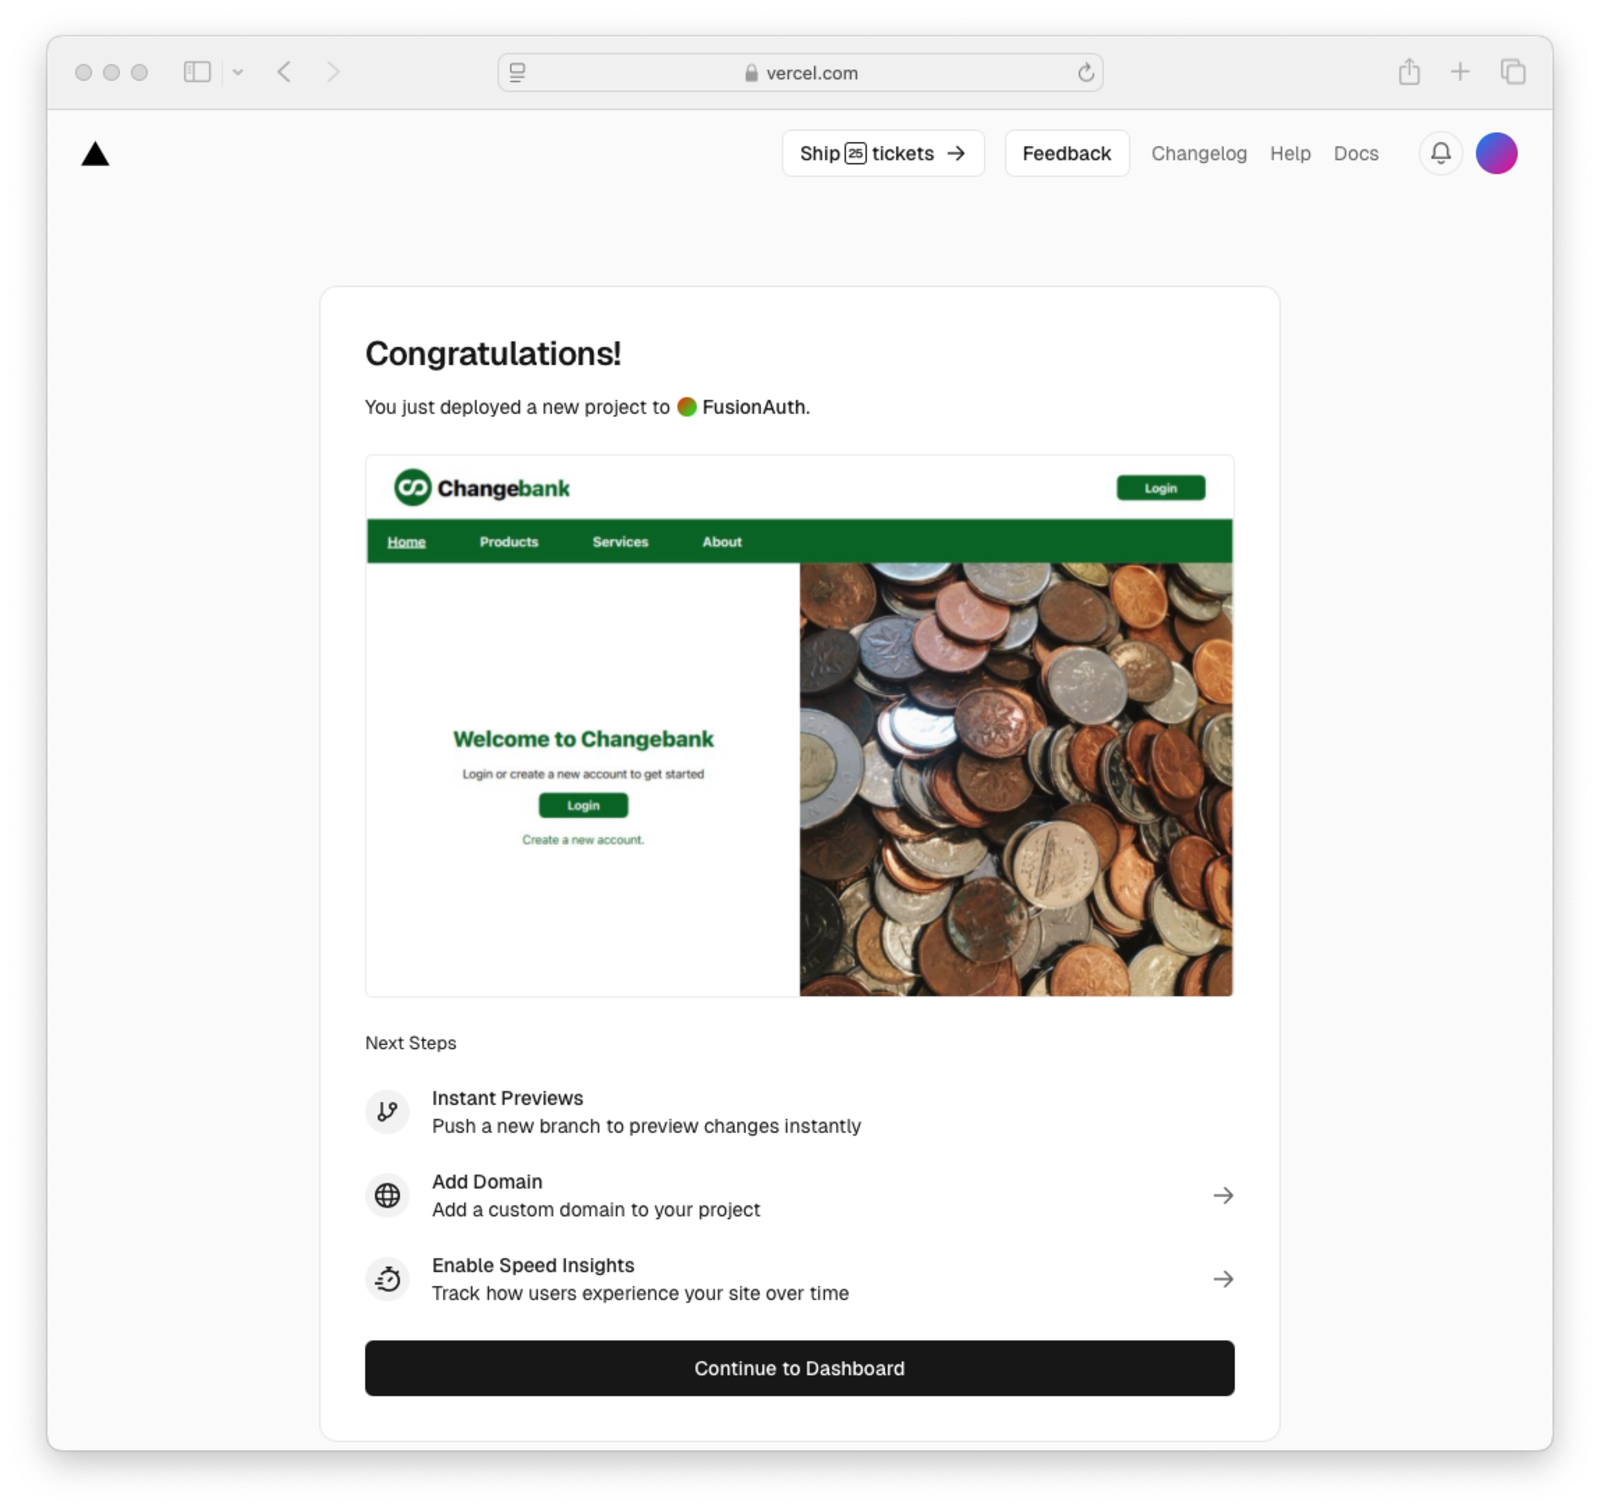Click the Add Domain globe icon

[387, 1195]
